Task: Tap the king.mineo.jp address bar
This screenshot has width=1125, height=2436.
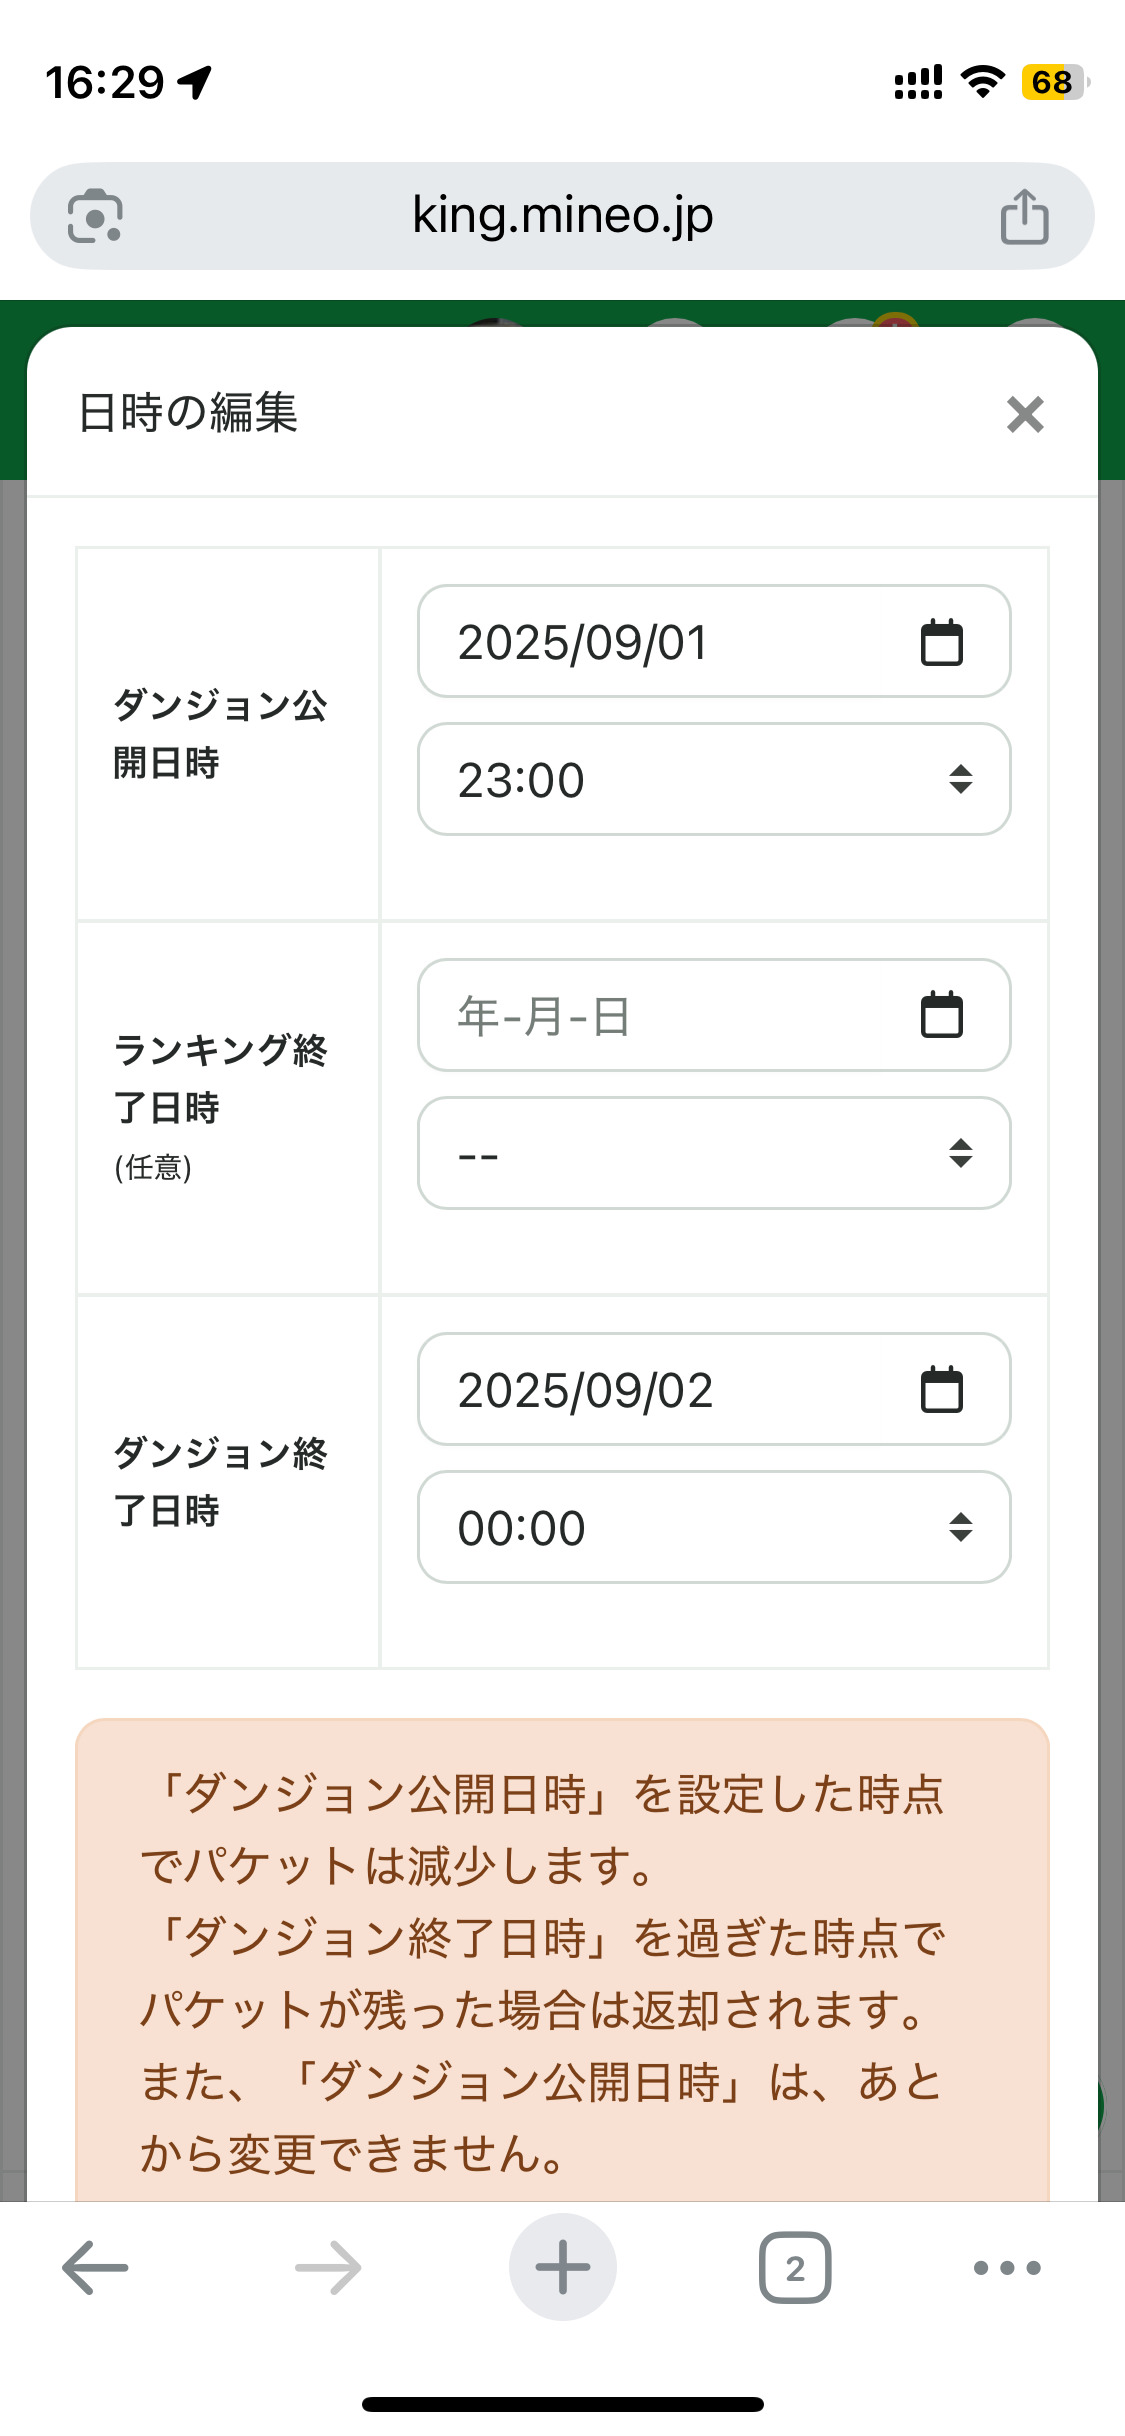Action: [x=562, y=216]
